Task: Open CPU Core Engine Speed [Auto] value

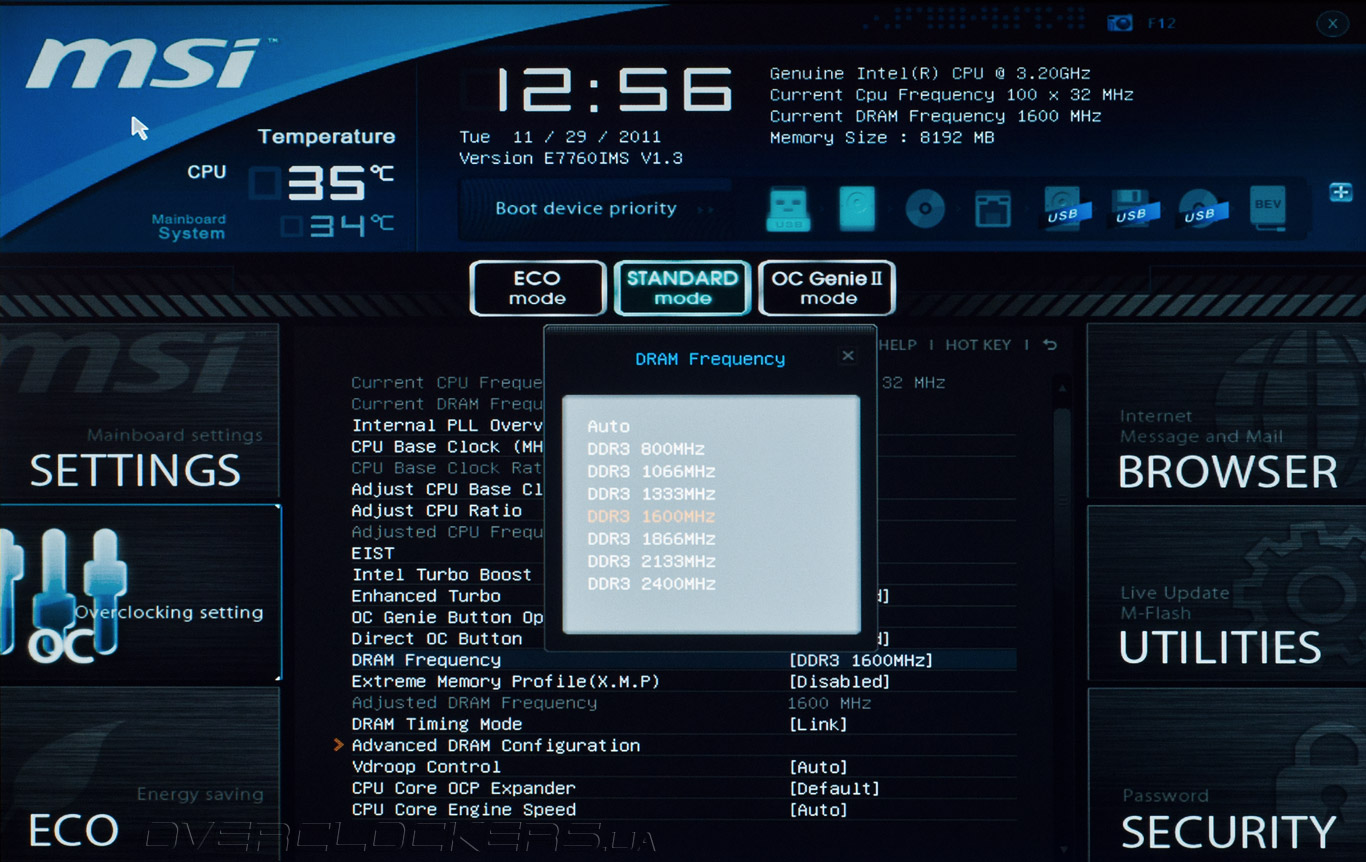Action: 818,811
